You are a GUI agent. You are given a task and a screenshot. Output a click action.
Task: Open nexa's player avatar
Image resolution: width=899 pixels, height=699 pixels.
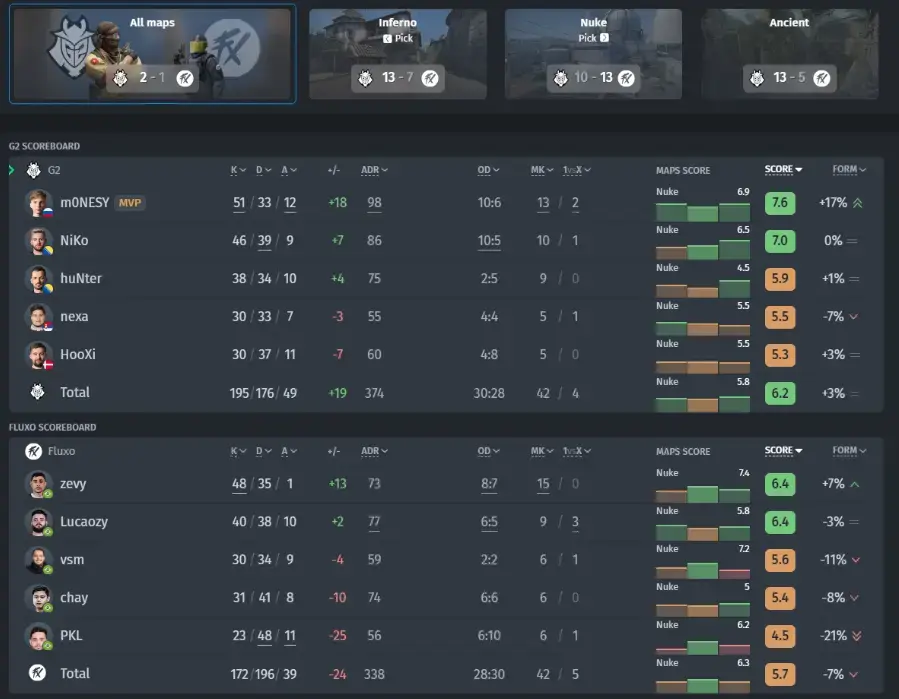click(x=38, y=317)
